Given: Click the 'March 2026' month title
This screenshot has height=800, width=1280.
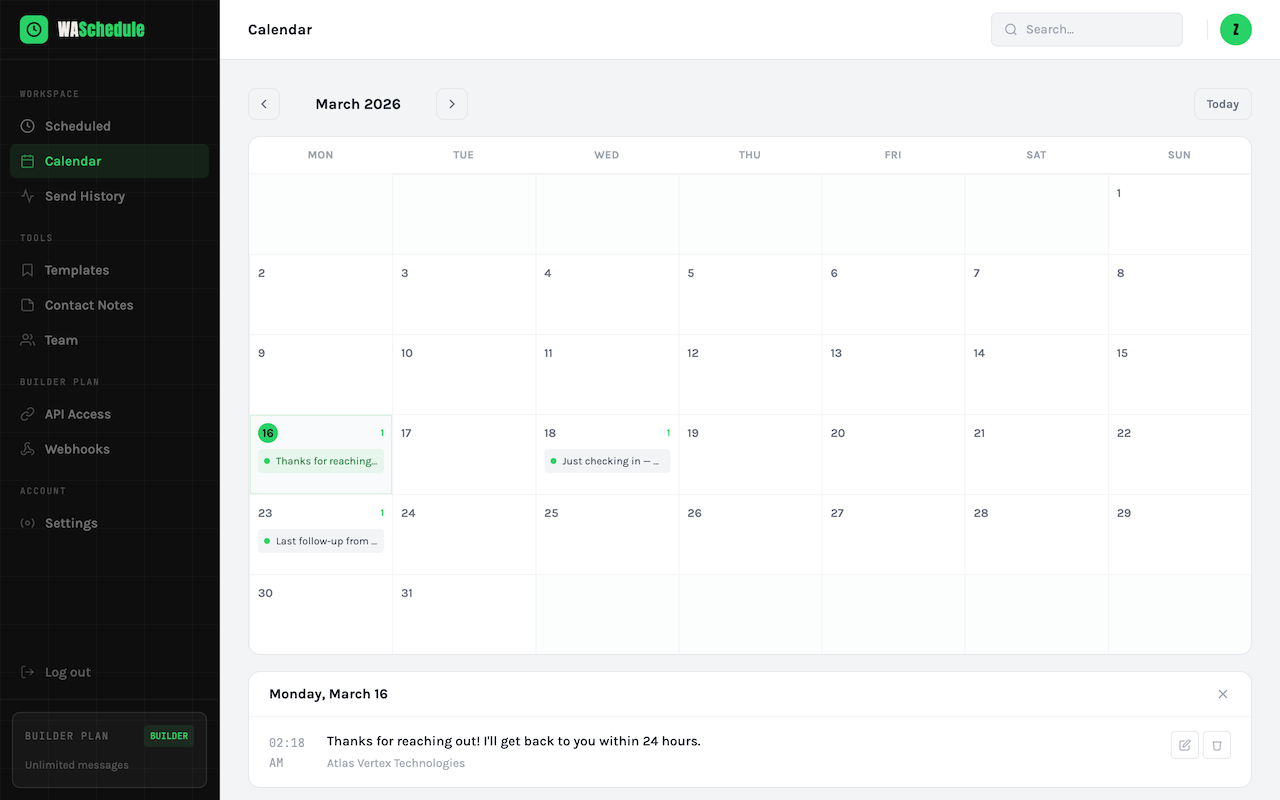Looking at the screenshot, I should click(358, 104).
